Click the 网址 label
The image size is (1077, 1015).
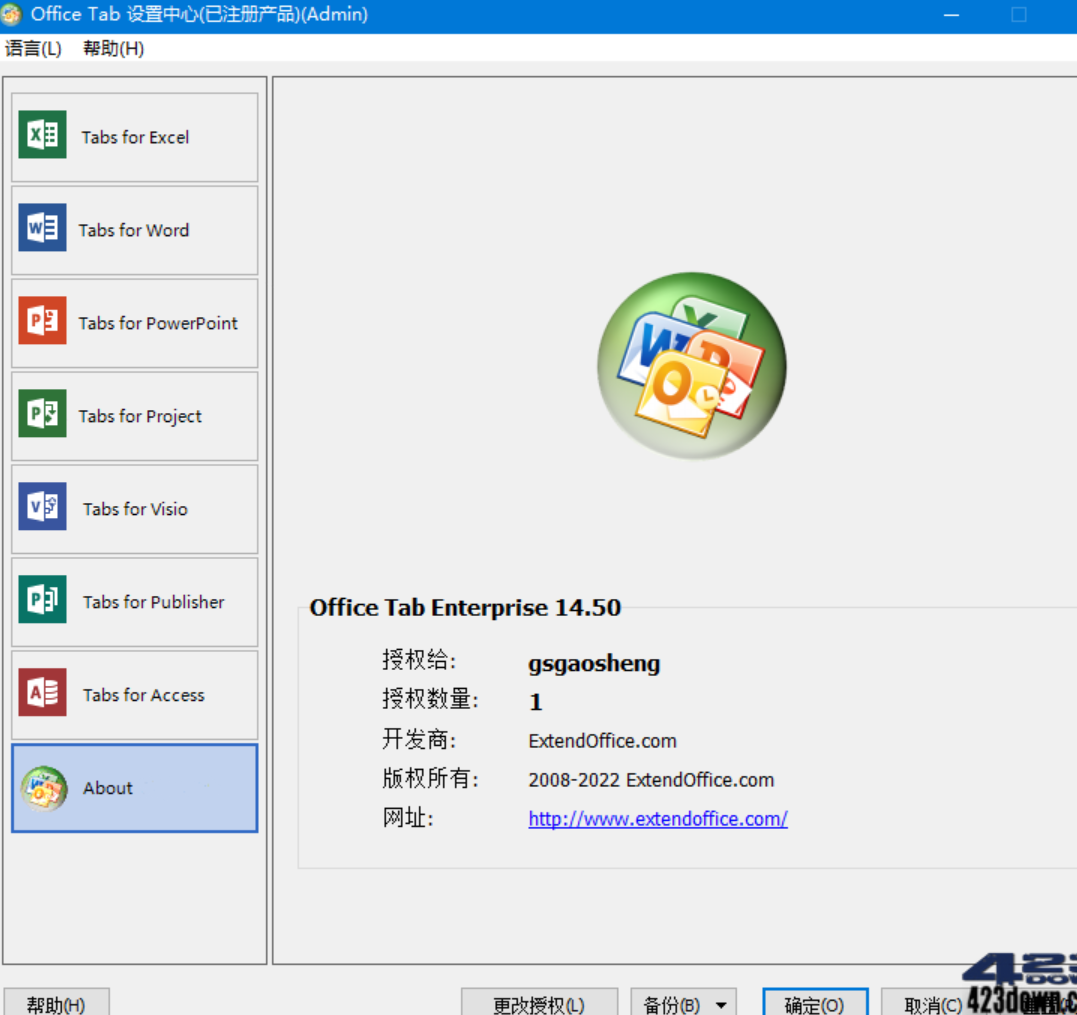(408, 818)
